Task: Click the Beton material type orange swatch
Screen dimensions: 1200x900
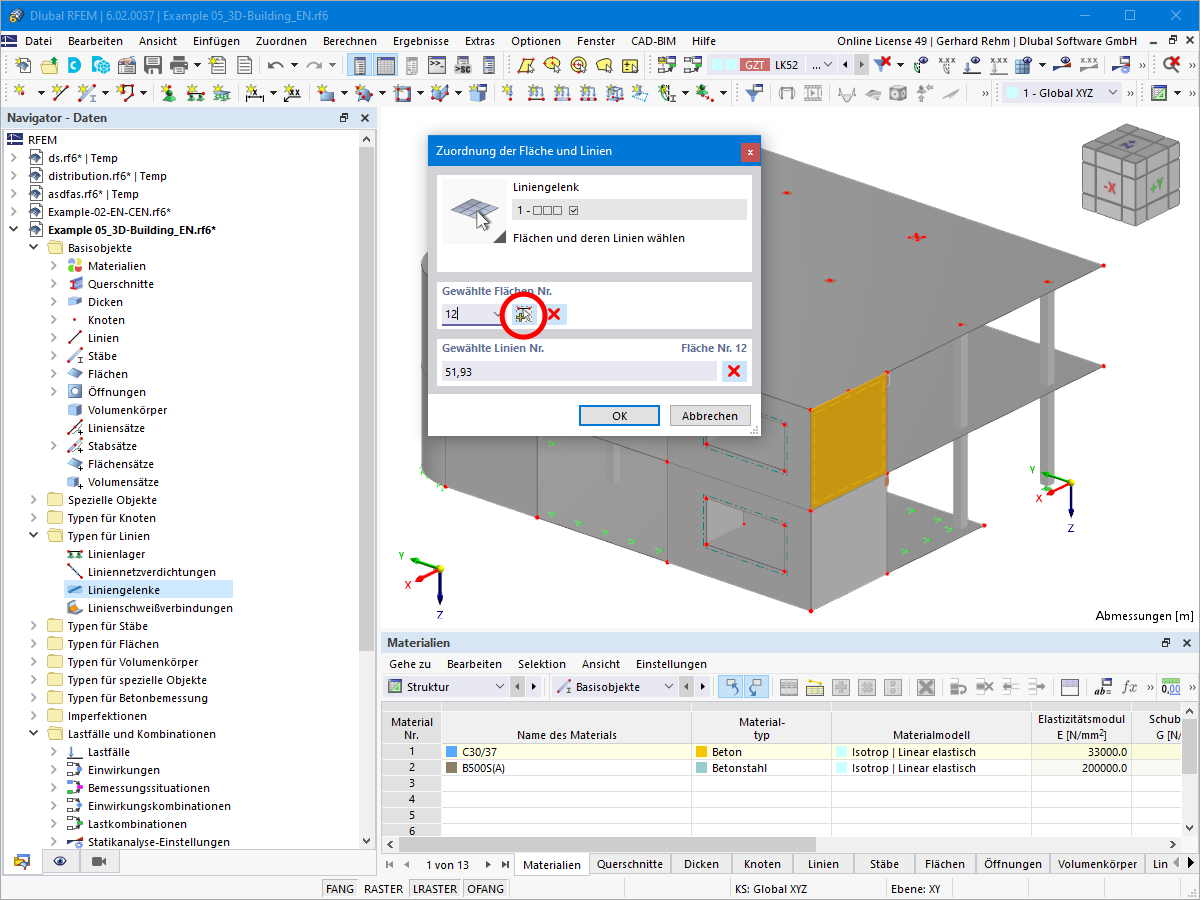Action: point(701,752)
